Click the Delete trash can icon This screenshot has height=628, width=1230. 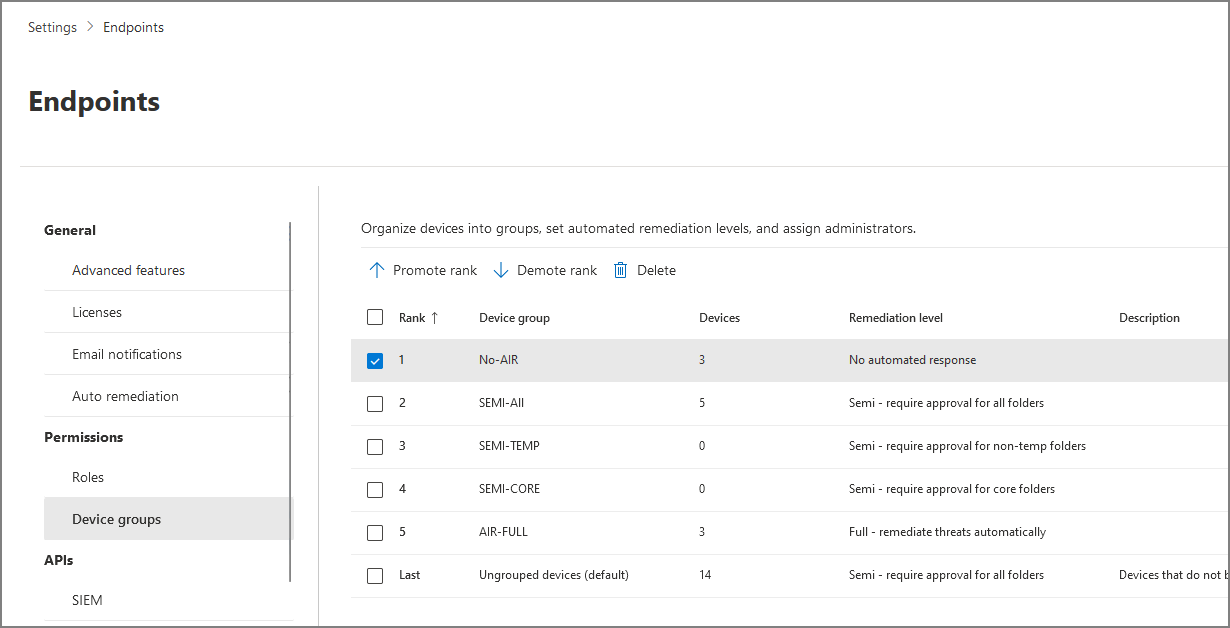620,270
